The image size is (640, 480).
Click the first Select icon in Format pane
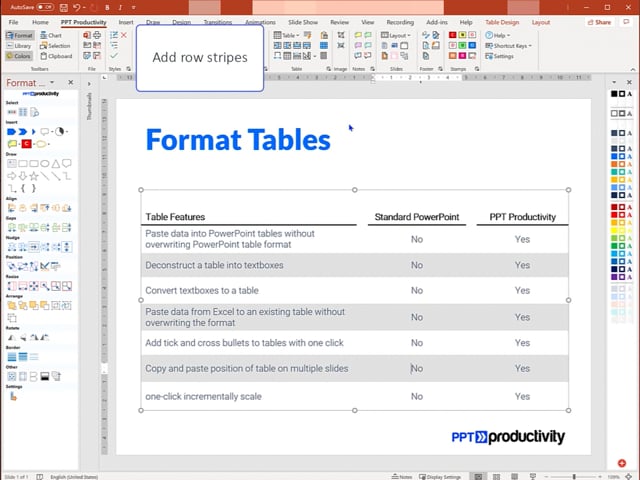coord(11,112)
